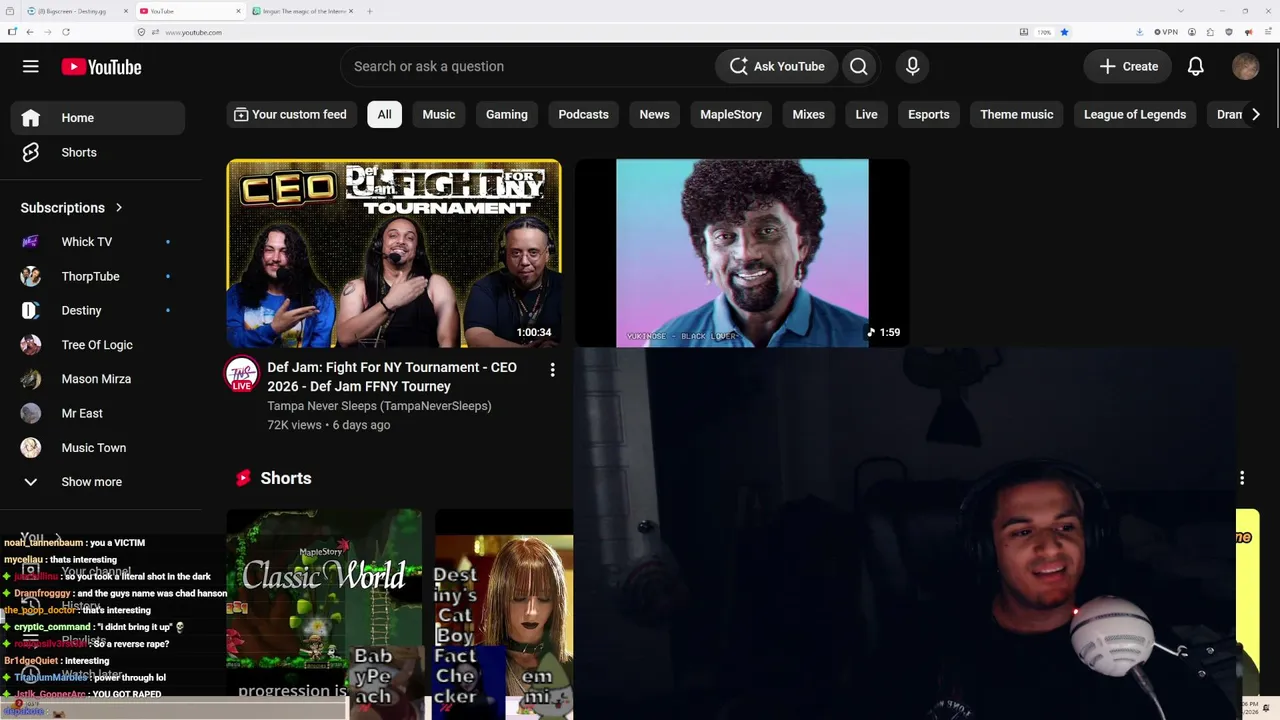Open the notifications bell
Viewport: 1280px width, 720px height.
click(x=1195, y=66)
